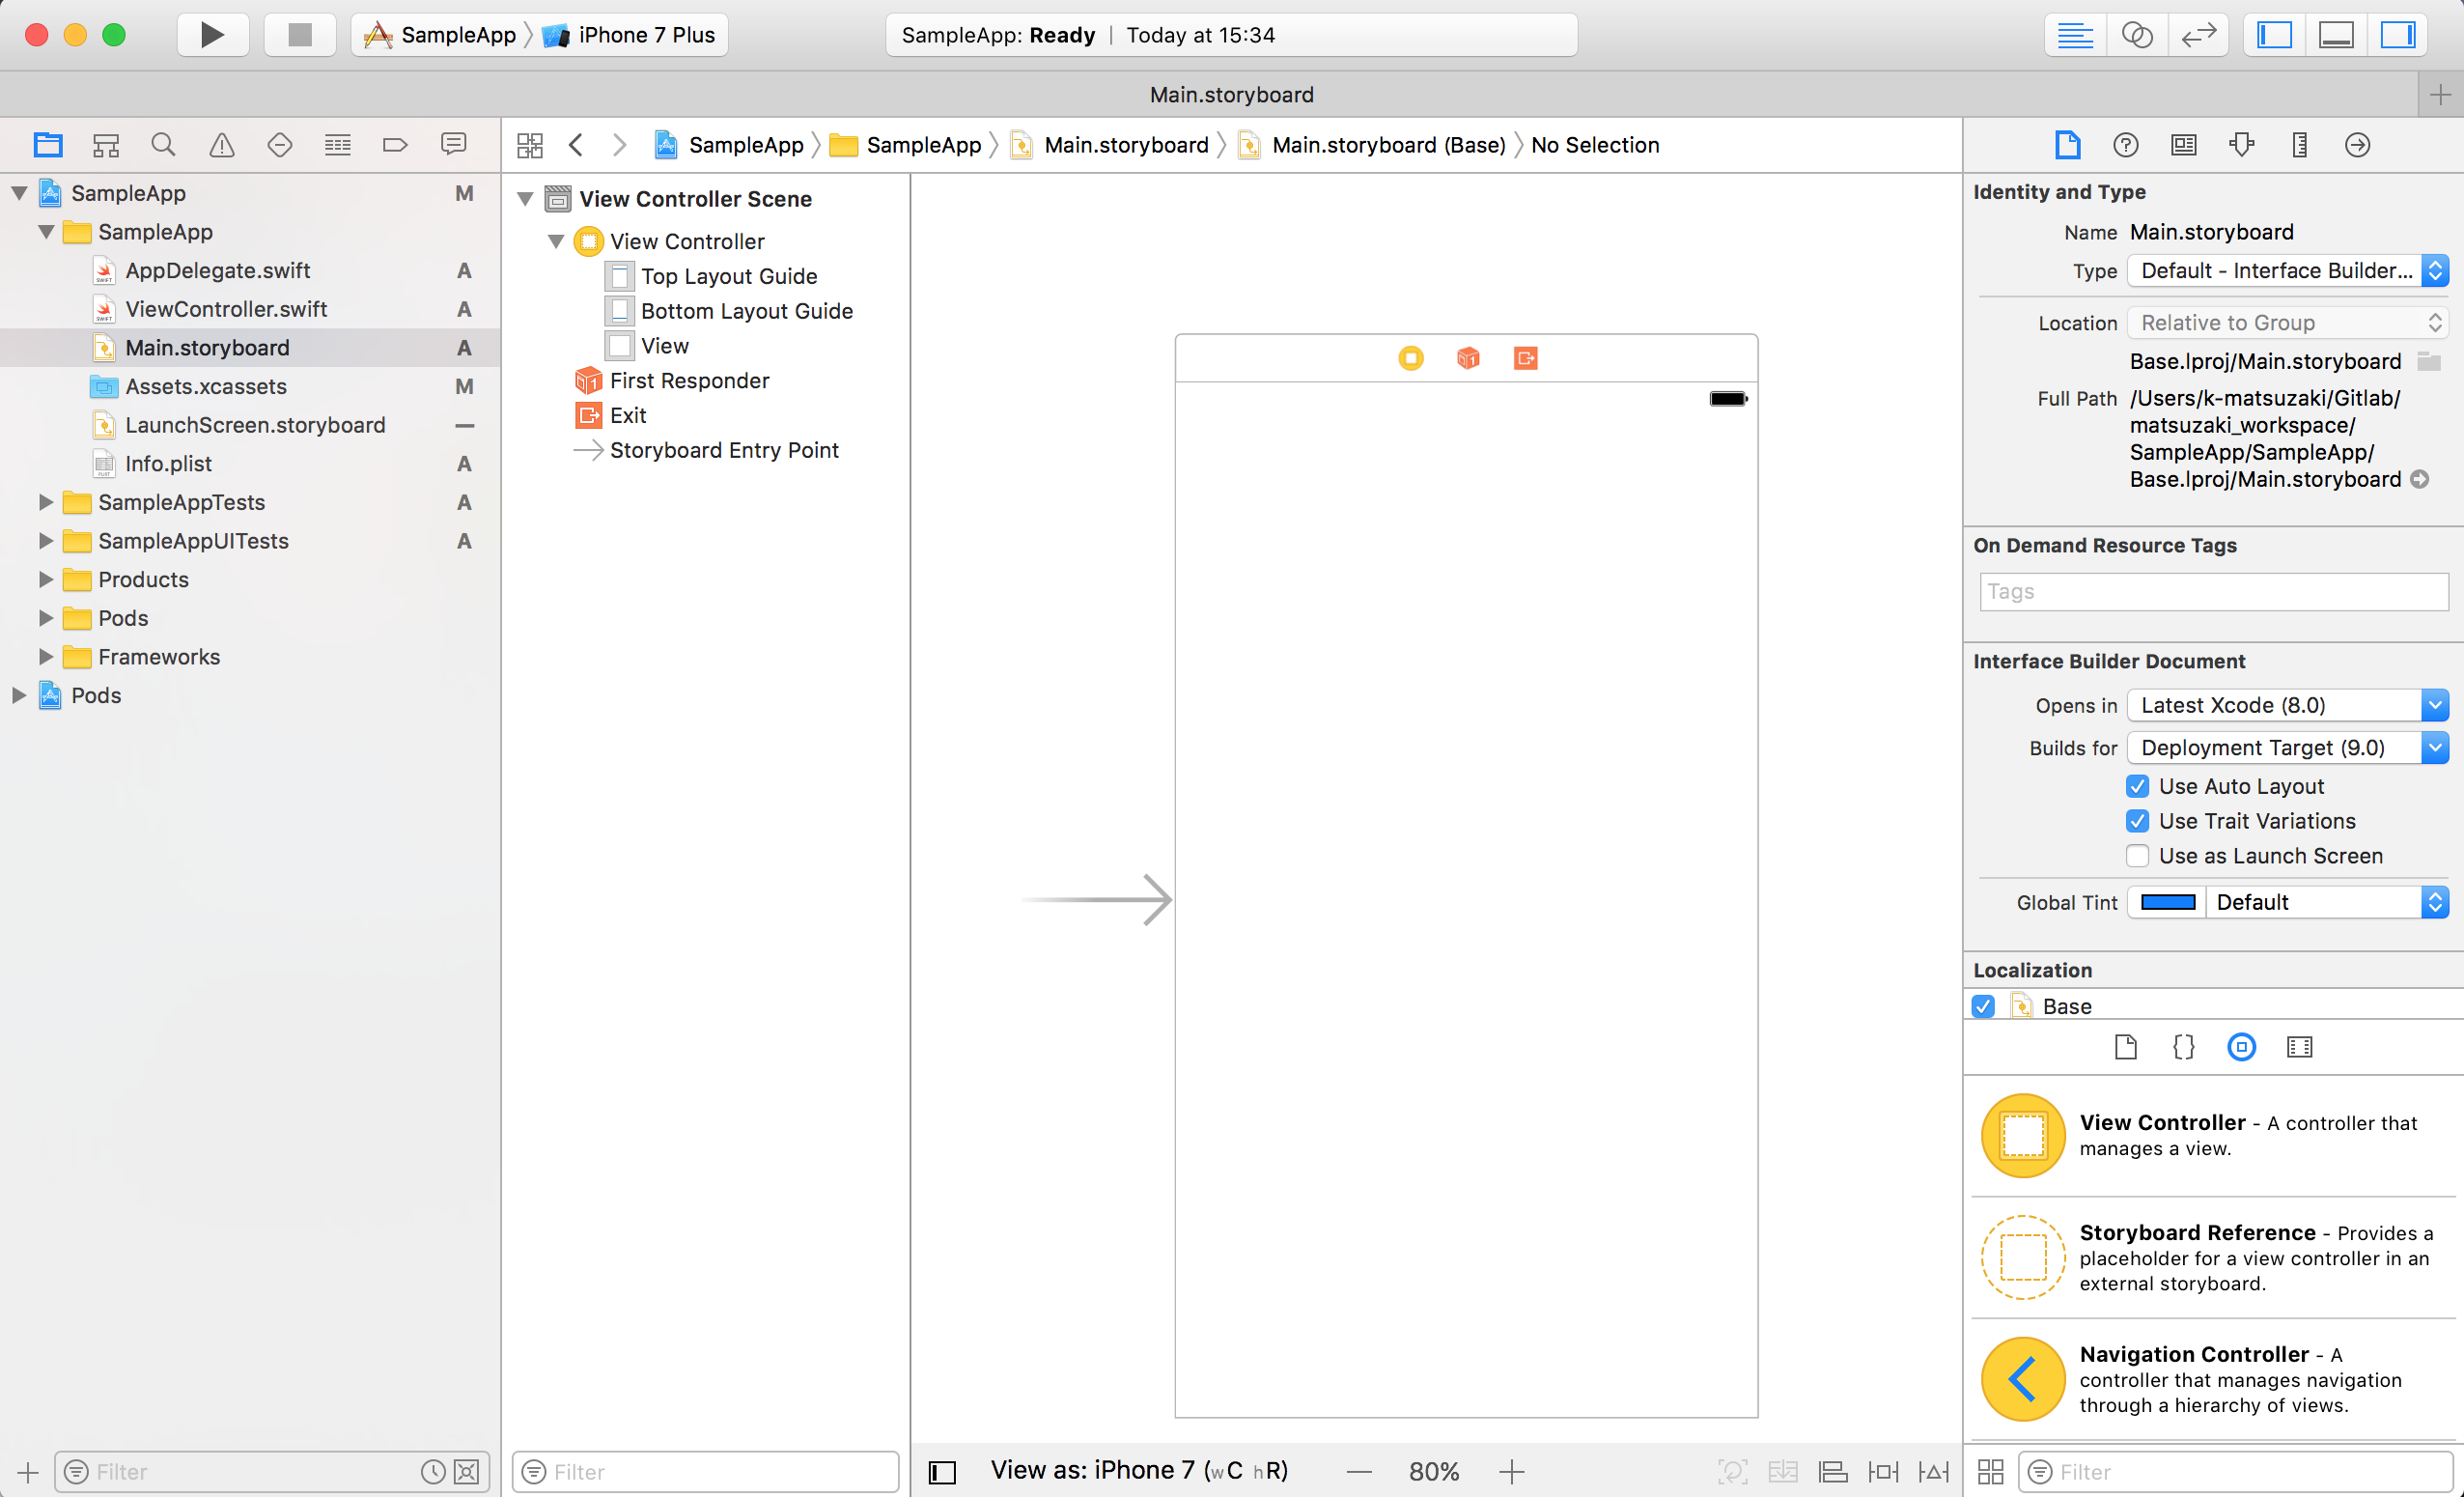Show the Quick Help inspector
Viewport: 2464px width, 1497px height.
tap(2125, 145)
